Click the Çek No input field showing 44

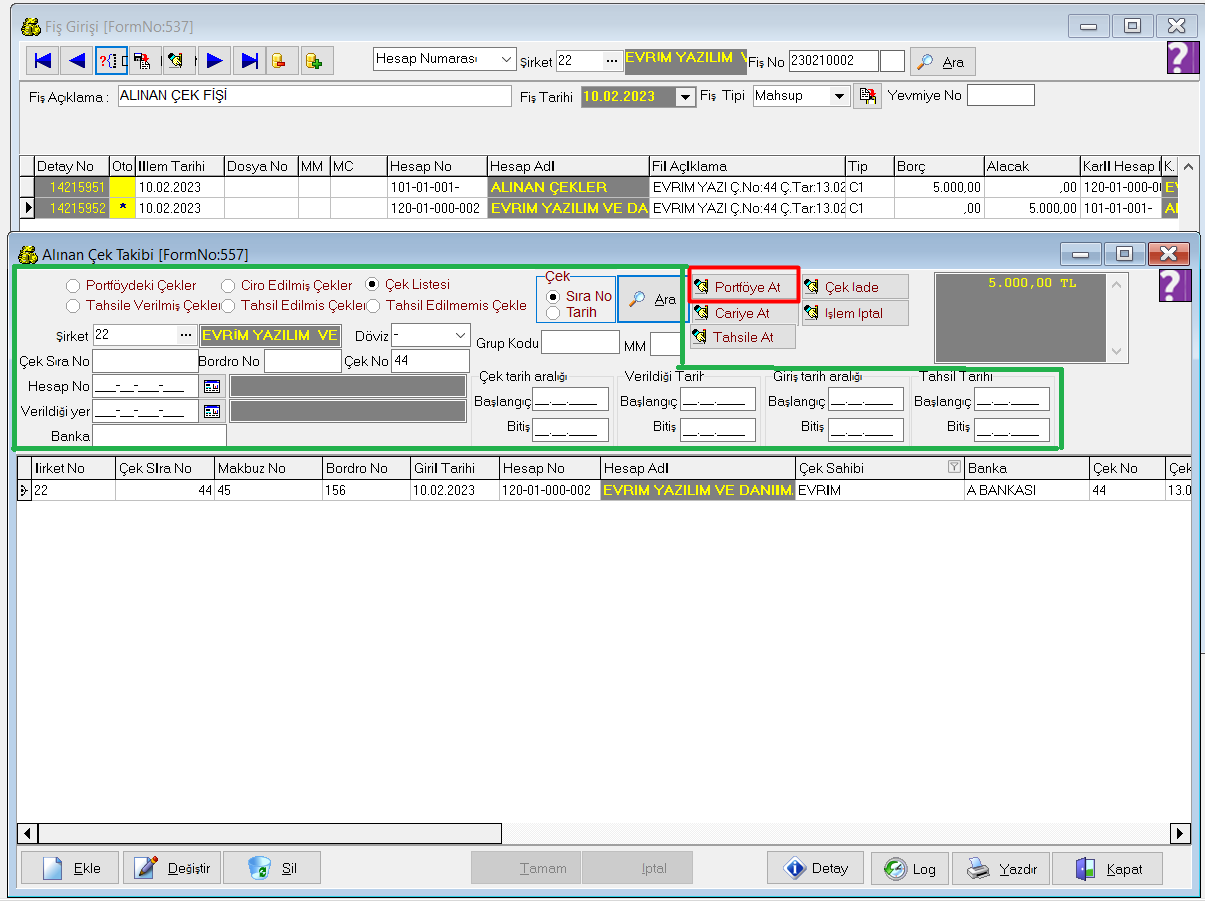(430, 361)
